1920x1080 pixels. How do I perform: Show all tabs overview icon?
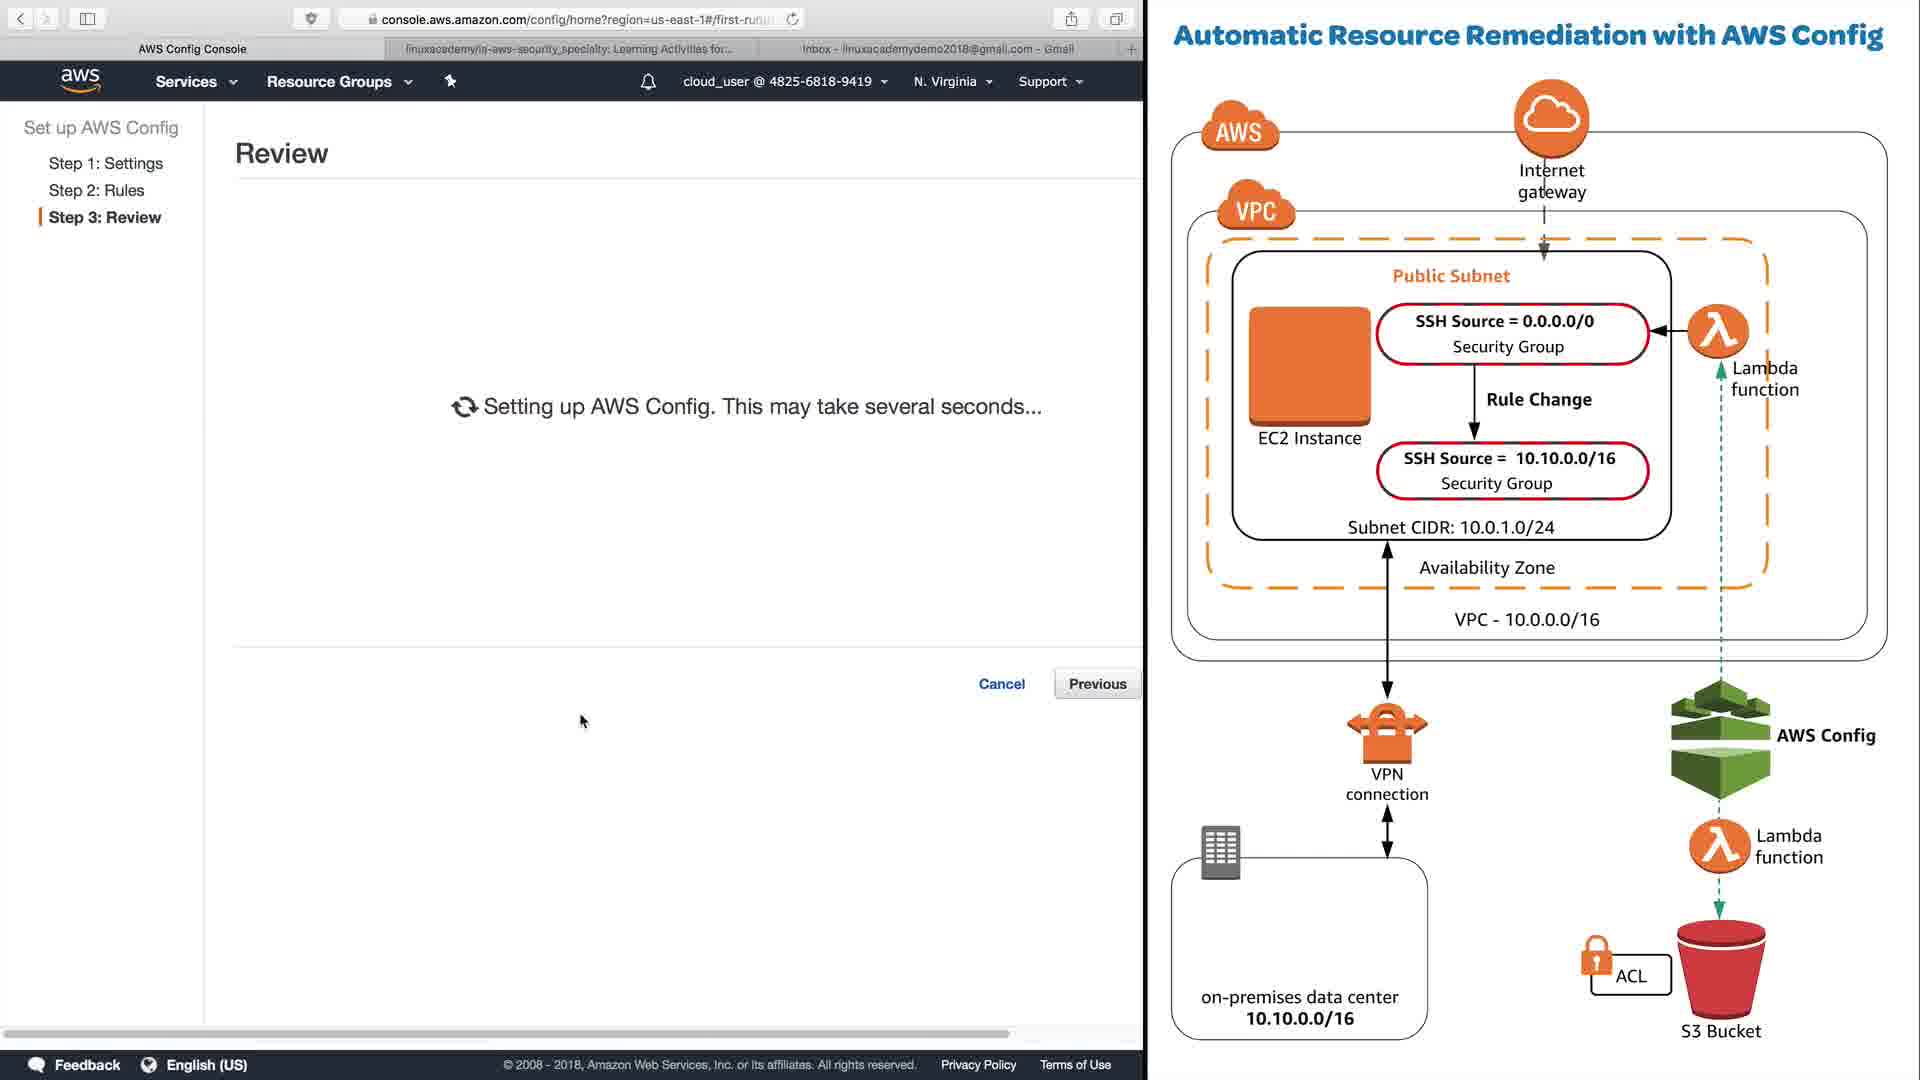[x=1116, y=19]
